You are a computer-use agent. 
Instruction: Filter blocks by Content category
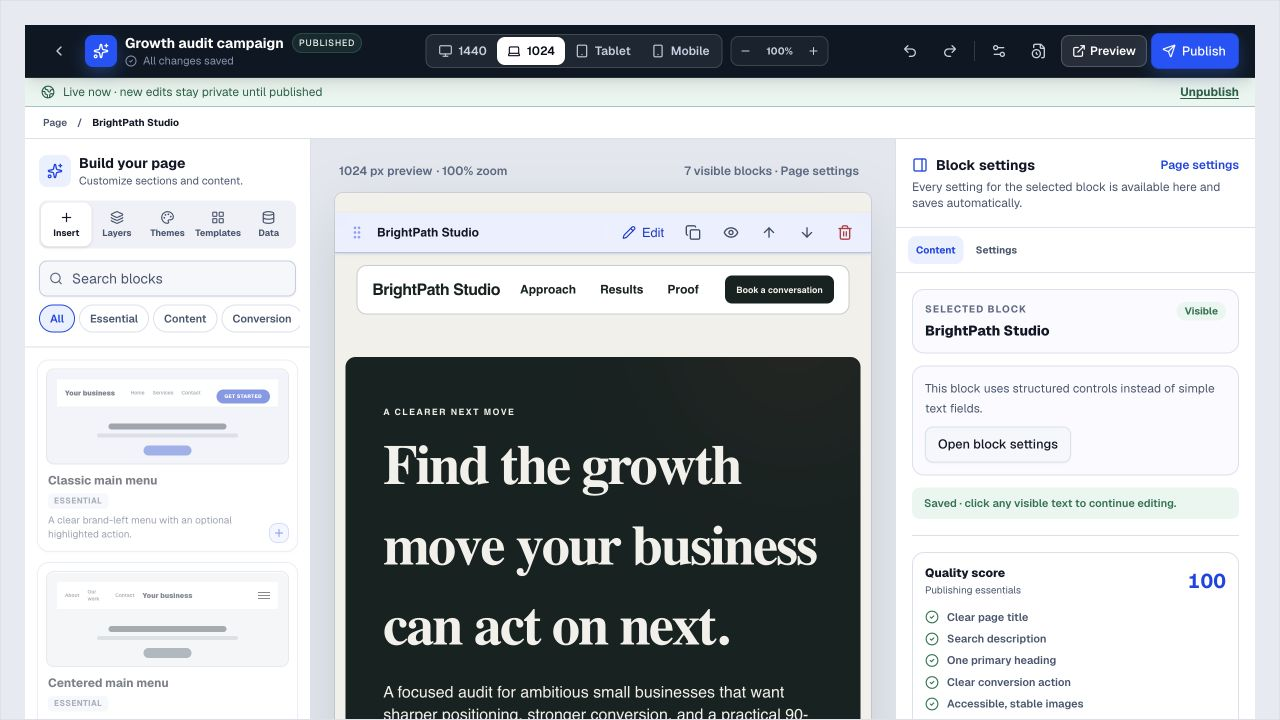point(185,319)
